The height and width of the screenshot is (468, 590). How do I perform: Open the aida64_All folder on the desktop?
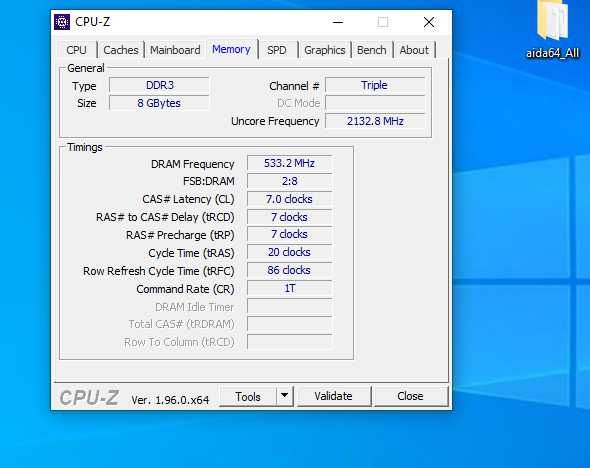click(552, 30)
